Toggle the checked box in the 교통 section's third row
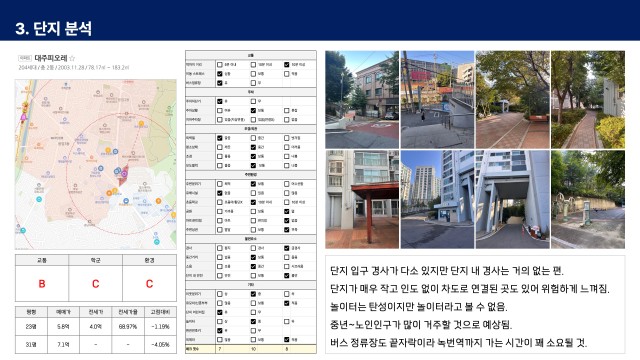 220,83
